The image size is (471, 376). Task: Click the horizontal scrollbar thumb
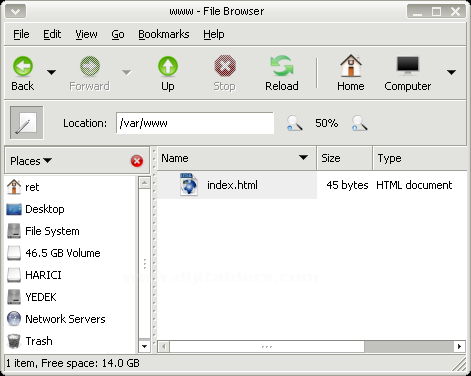point(267,346)
